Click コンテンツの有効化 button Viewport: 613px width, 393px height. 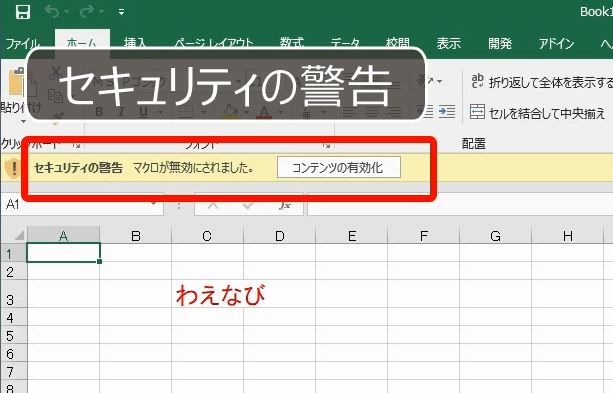coord(339,167)
